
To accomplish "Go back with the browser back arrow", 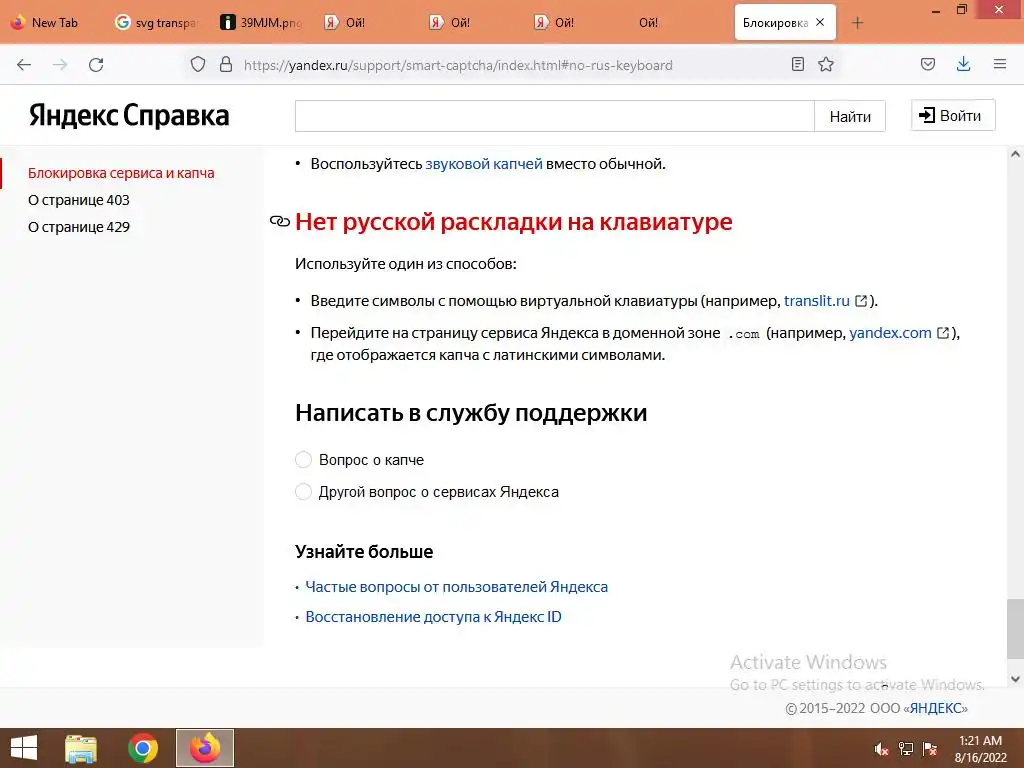I will [24, 65].
